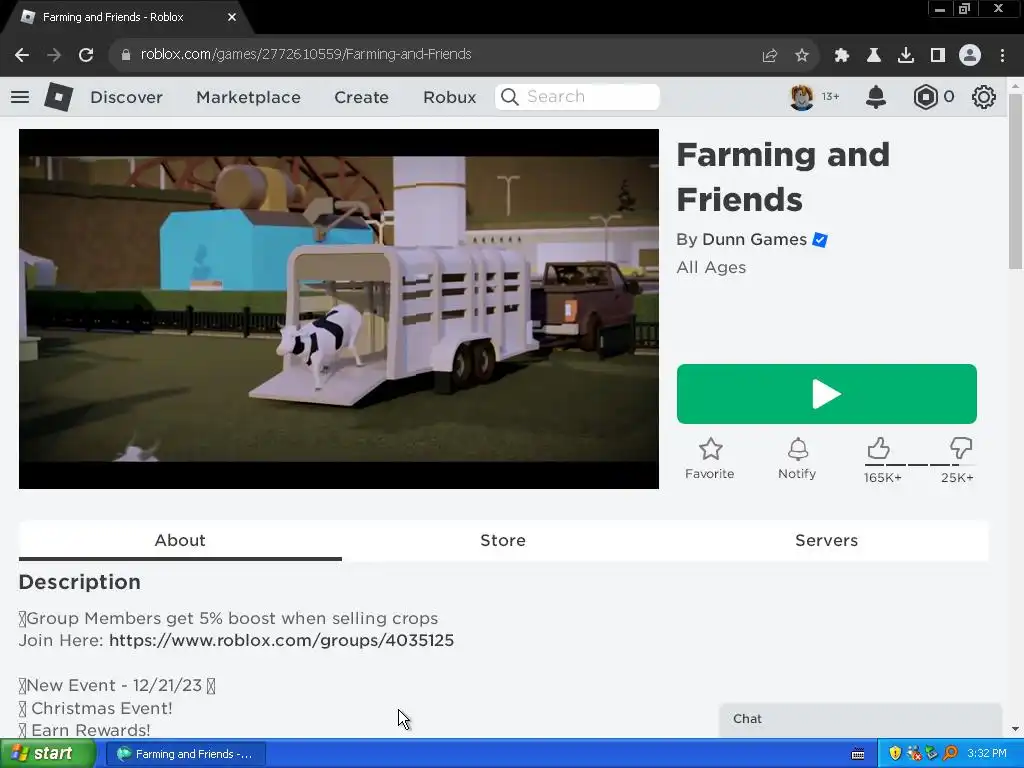1024x768 pixels.
Task: Click the magnifier icon in Roblox search
Action: coord(510,97)
